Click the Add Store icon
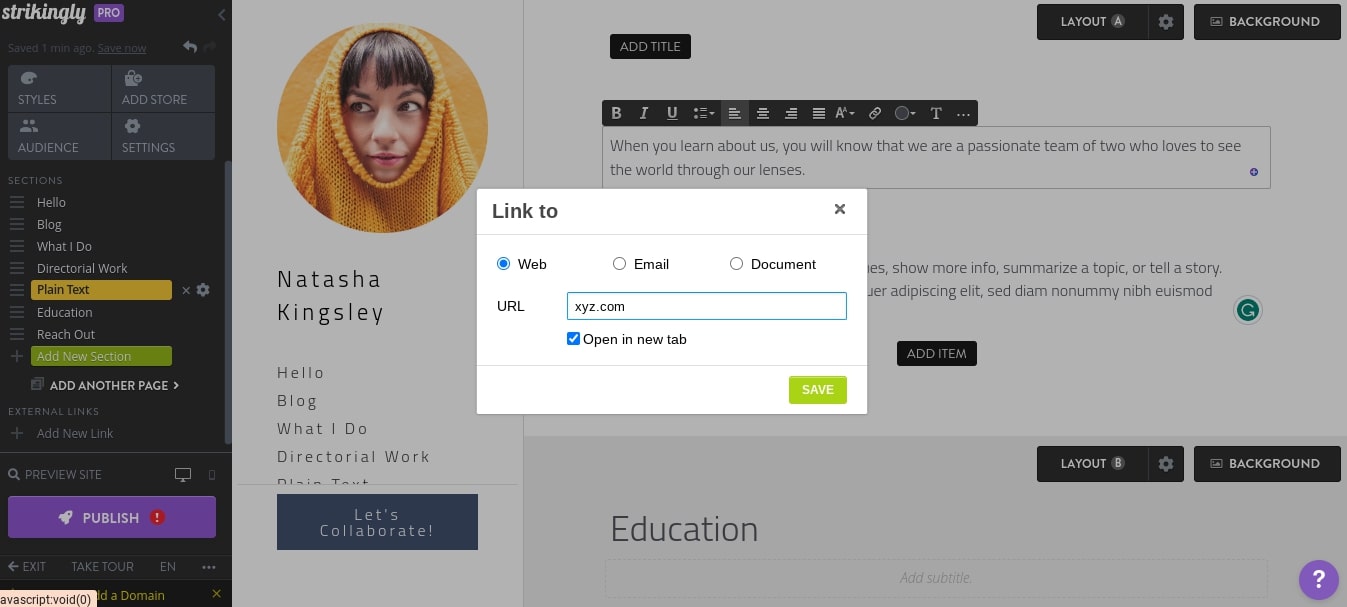The width and height of the screenshot is (1347, 607). click(x=133, y=78)
